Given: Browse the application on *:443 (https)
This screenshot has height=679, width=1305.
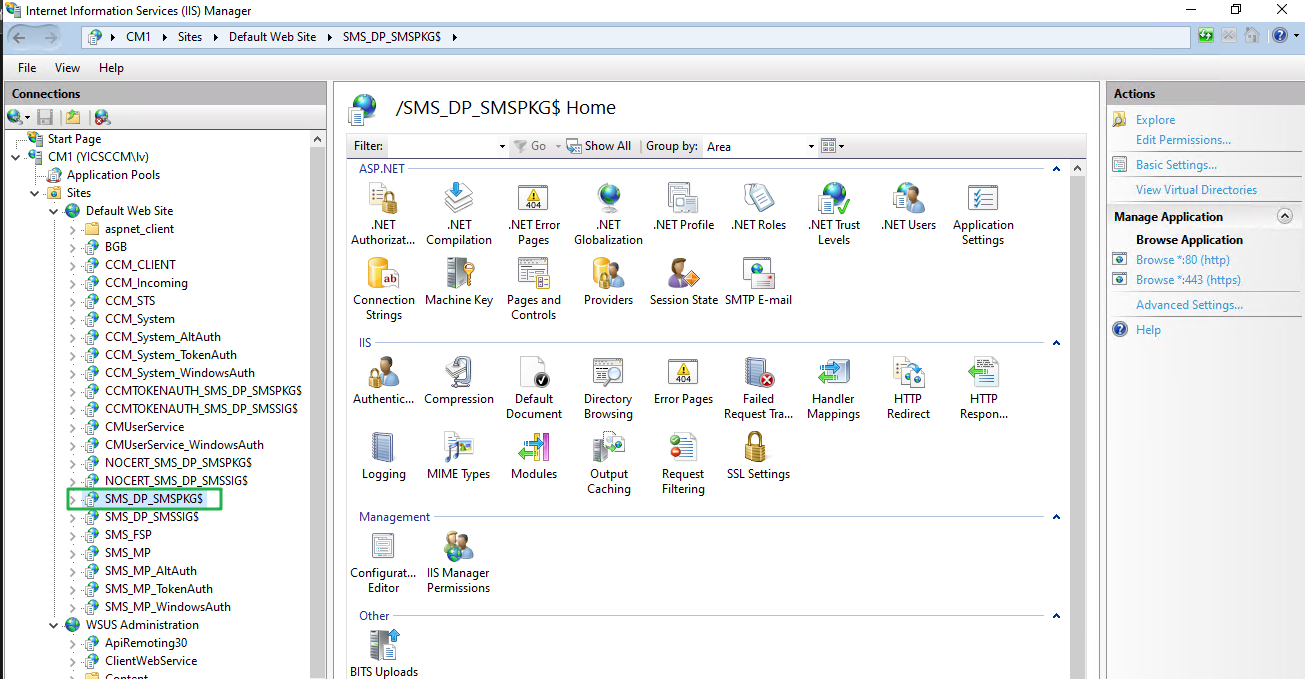Looking at the screenshot, I should click(x=1188, y=280).
